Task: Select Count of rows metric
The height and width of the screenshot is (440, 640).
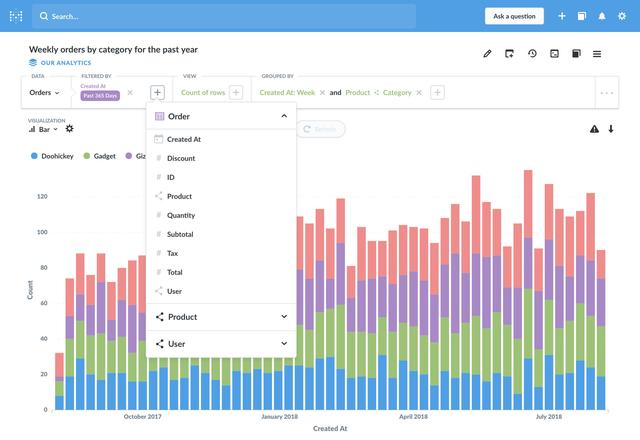Action: coord(203,93)
